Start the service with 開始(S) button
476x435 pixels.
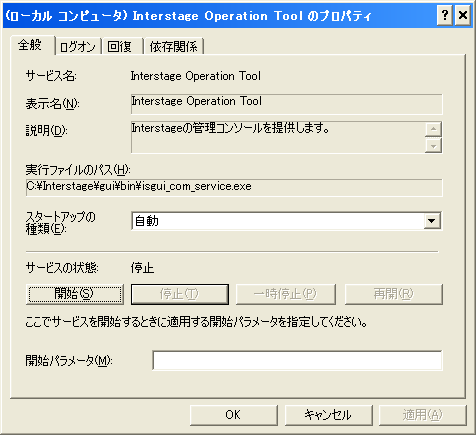click(75, 294)
